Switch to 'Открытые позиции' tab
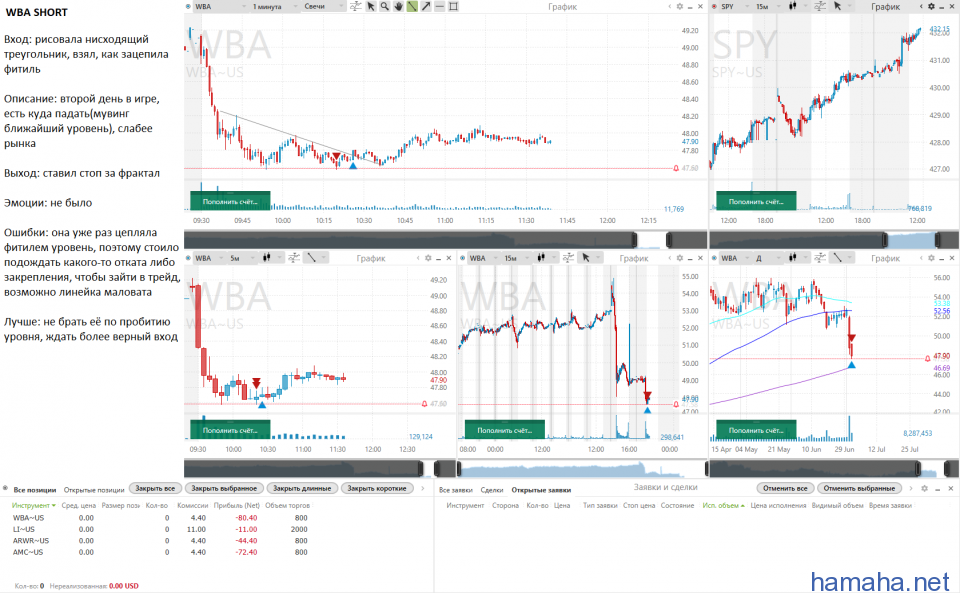Image resolution: width=960 pixels, height=593 pixels. tap(94, 490)
